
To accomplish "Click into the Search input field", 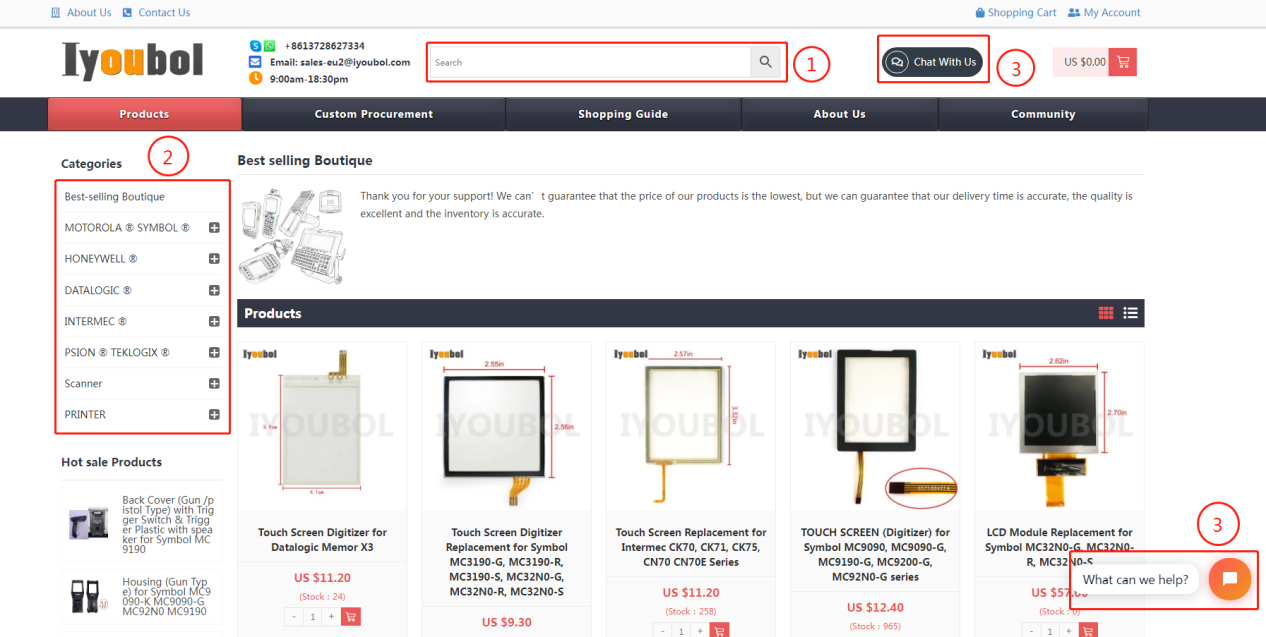I will click(590, 62).
